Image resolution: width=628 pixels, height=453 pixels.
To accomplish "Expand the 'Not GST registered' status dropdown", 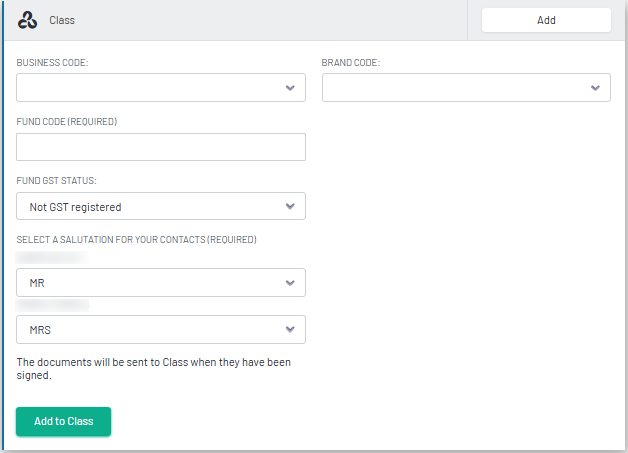I will tap(150, 207).
